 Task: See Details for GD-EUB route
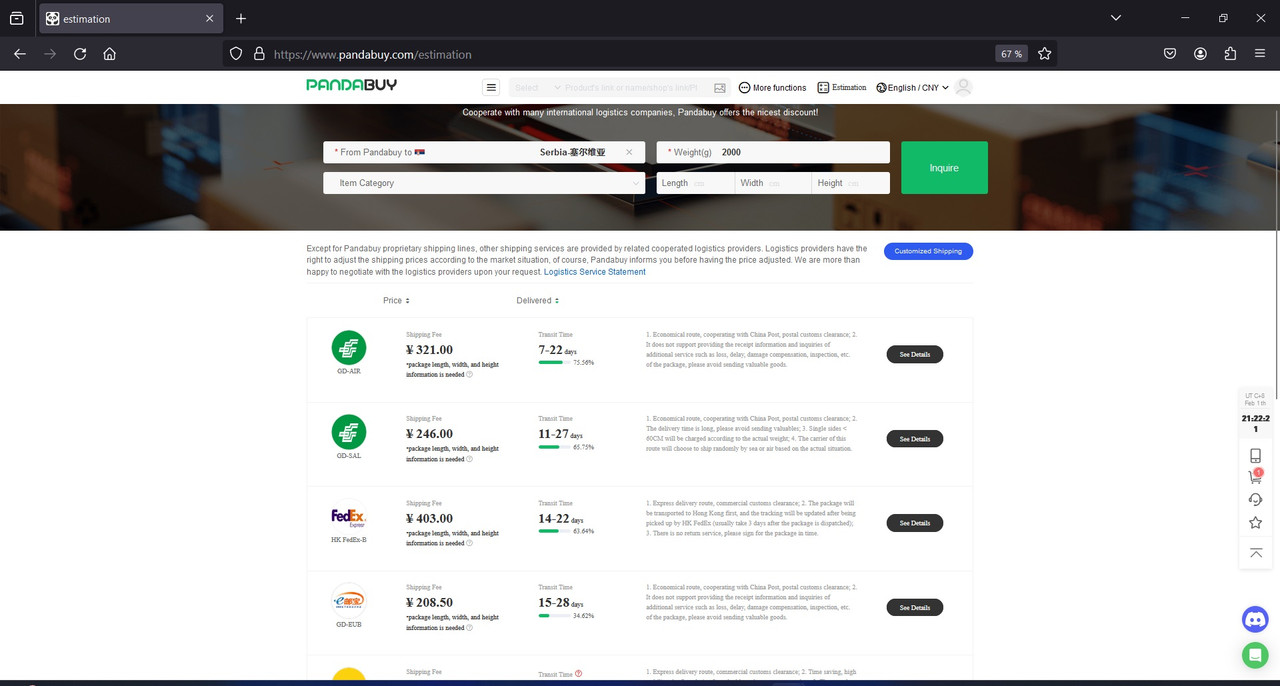[x=915, y=607]
